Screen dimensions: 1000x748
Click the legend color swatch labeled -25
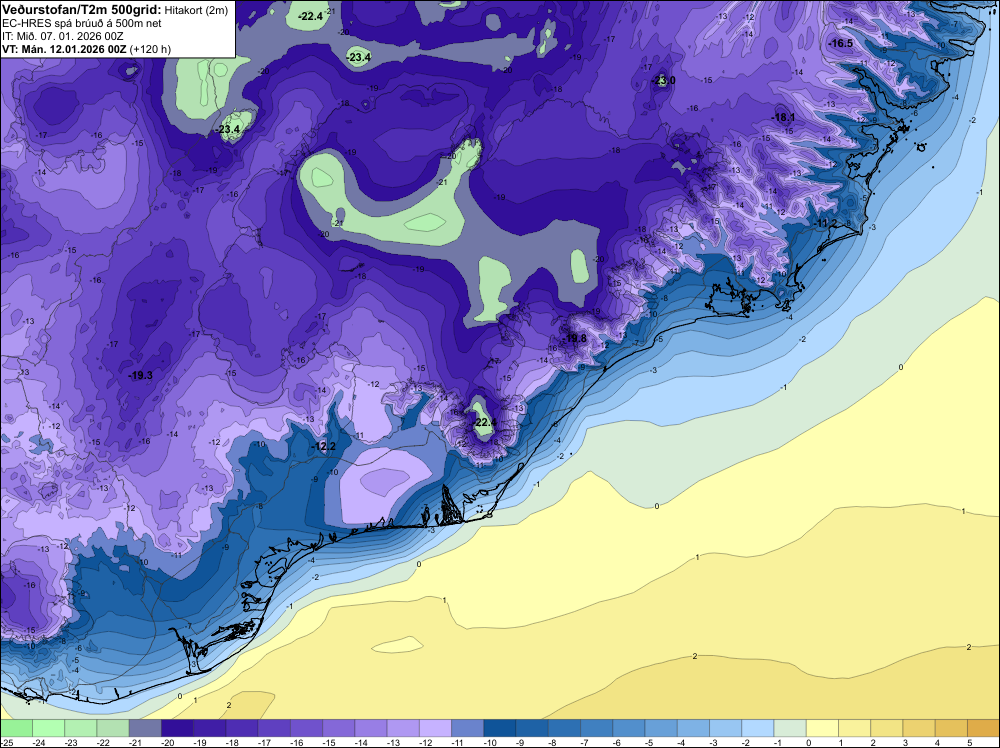click(x=16, y=728)
